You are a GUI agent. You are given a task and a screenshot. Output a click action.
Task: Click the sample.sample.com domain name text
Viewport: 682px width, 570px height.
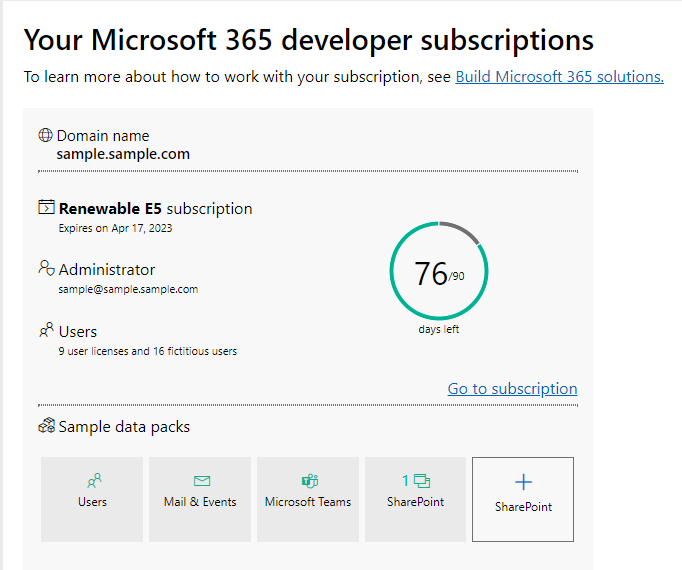point(123,154)
